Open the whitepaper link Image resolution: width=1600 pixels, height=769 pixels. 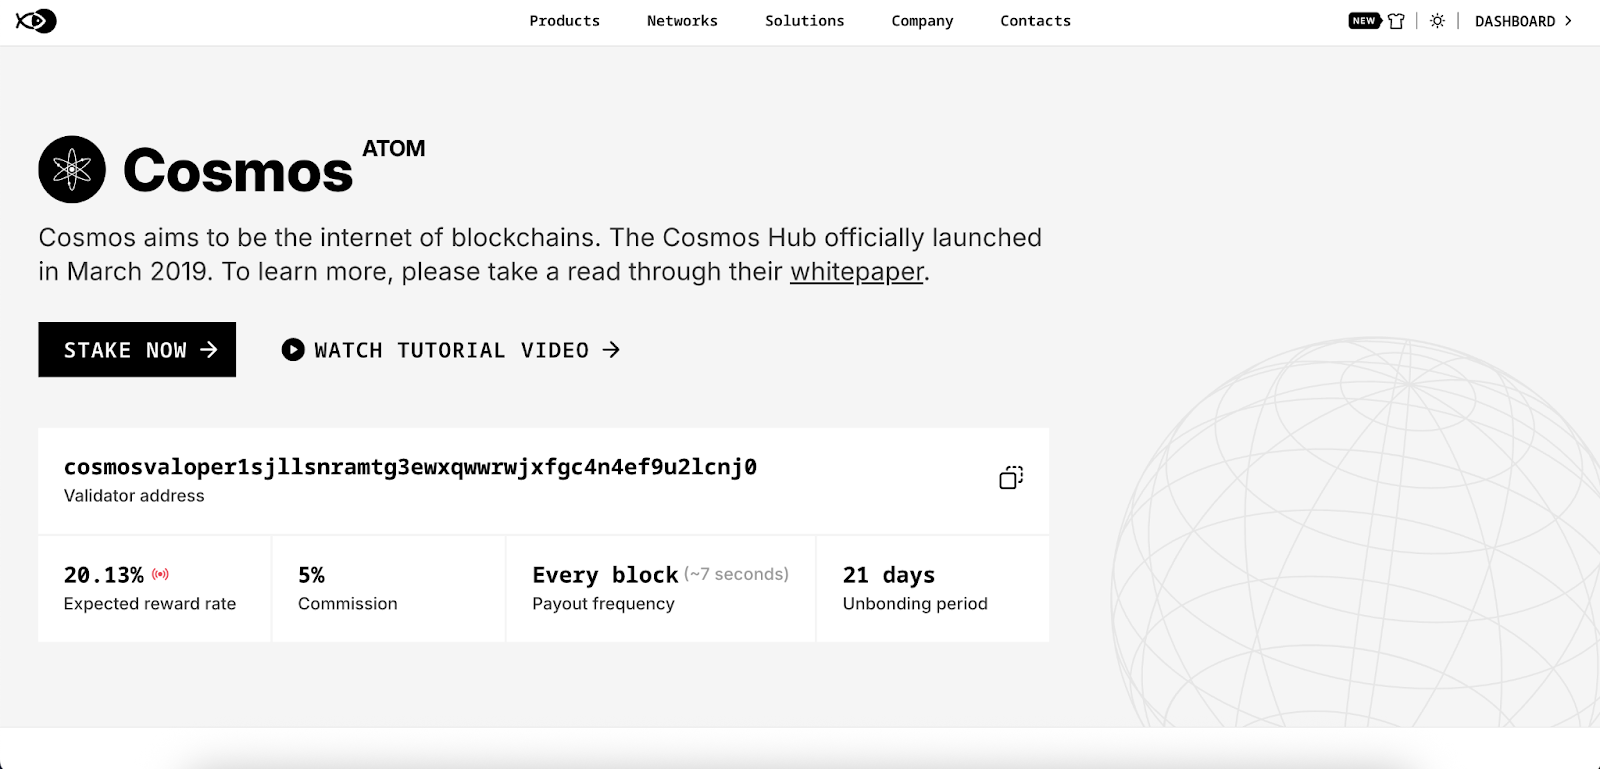(x=856, y=272)
